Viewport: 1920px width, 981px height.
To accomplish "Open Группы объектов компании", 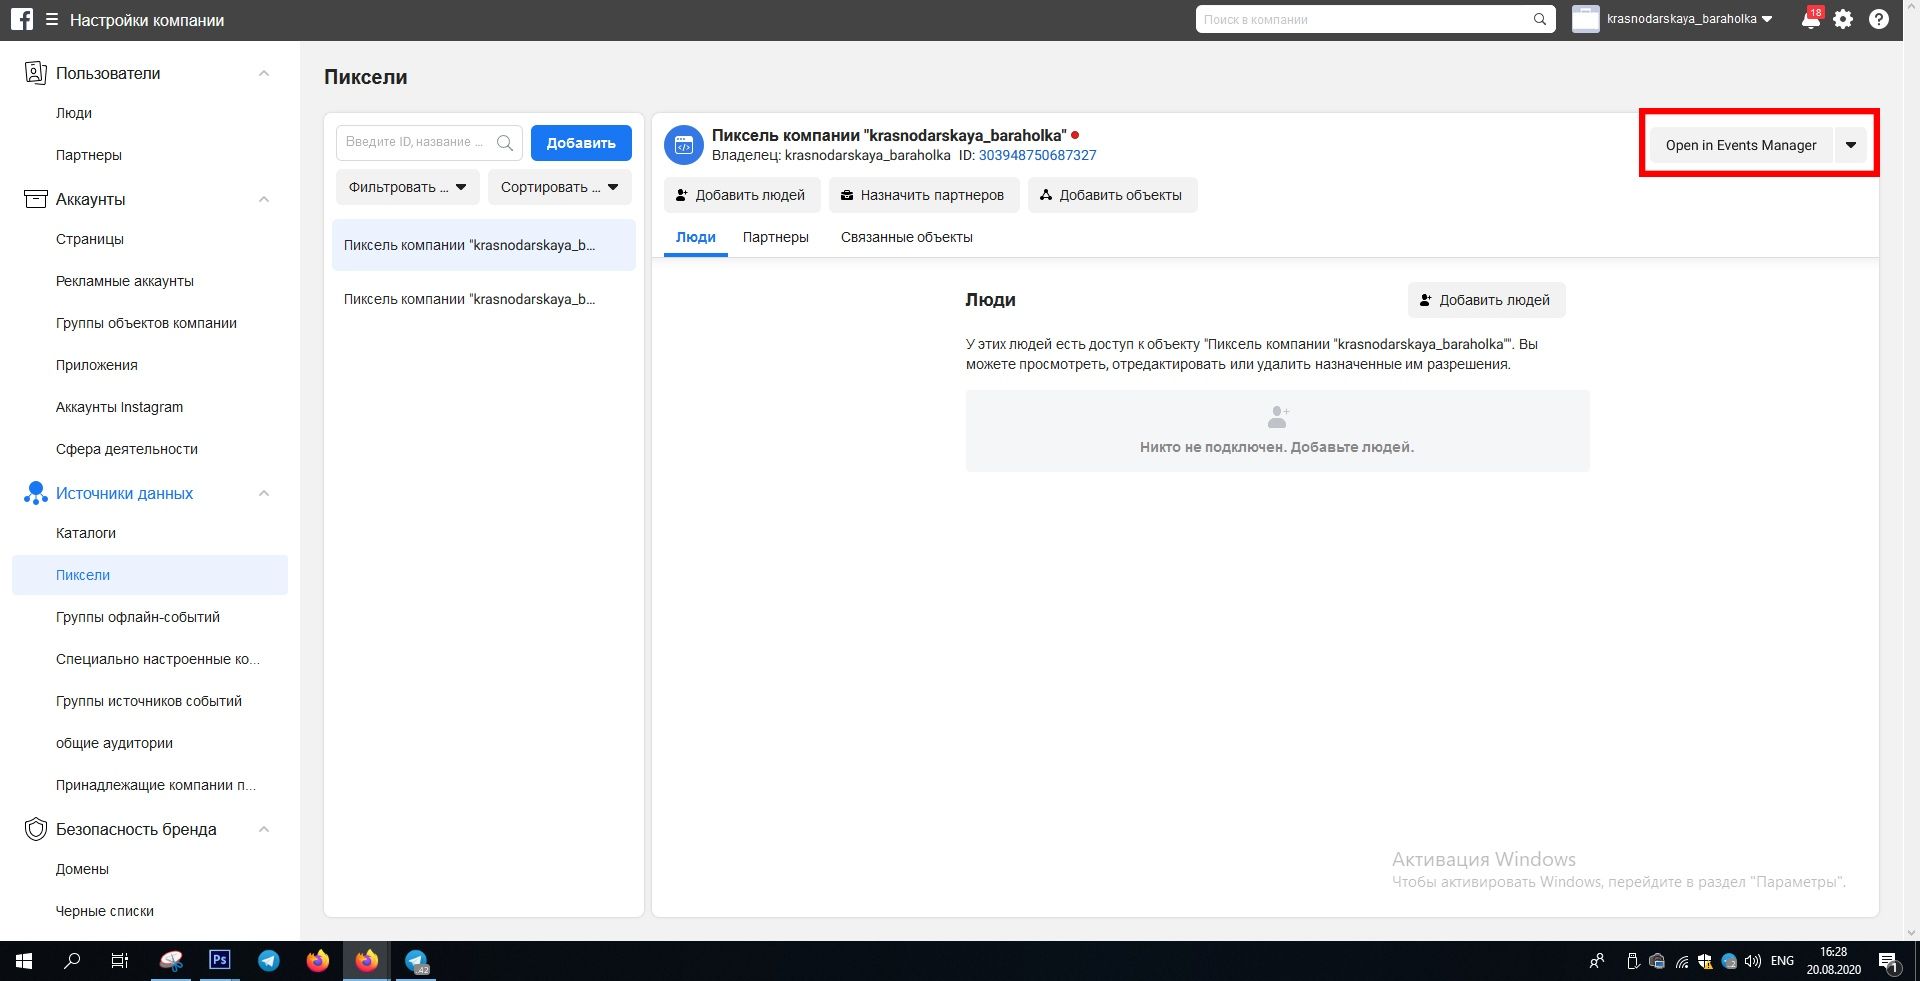I will (147, 323).
